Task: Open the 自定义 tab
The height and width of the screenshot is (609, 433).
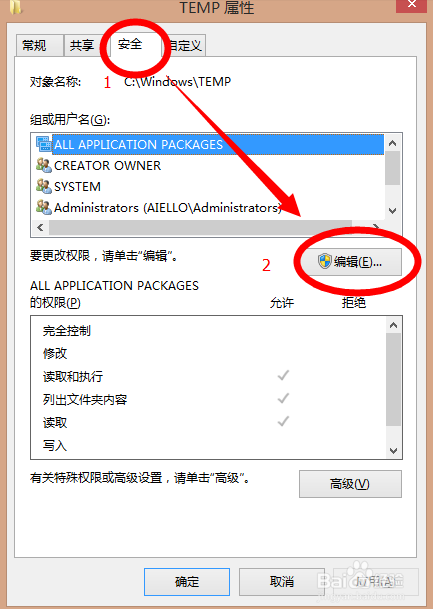Action: (186, 45)
